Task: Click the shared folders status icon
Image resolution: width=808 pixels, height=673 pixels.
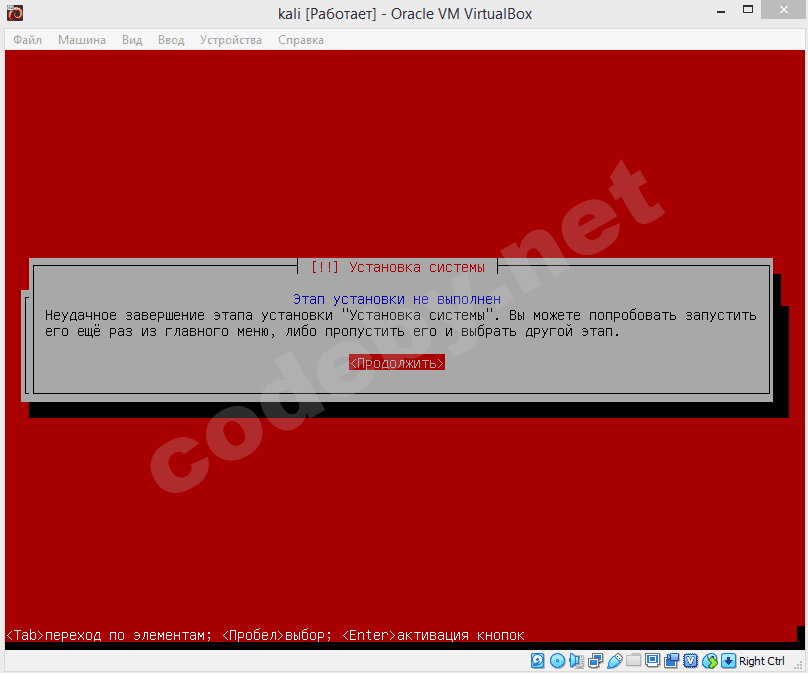Action: tap(633, 660)
